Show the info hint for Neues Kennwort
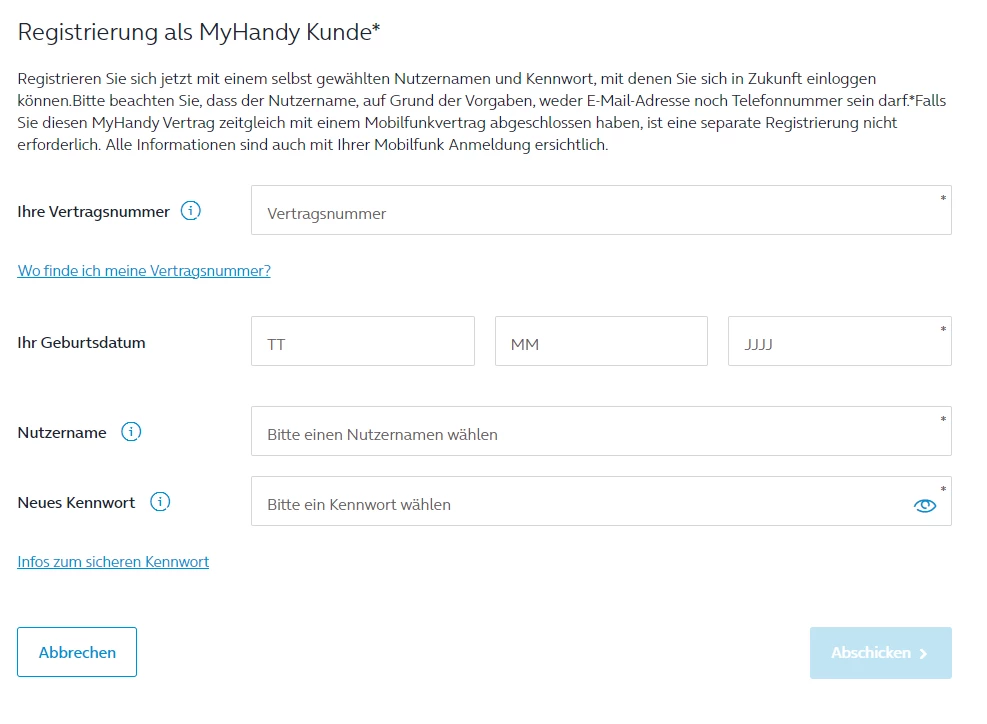 pos(160,502)
